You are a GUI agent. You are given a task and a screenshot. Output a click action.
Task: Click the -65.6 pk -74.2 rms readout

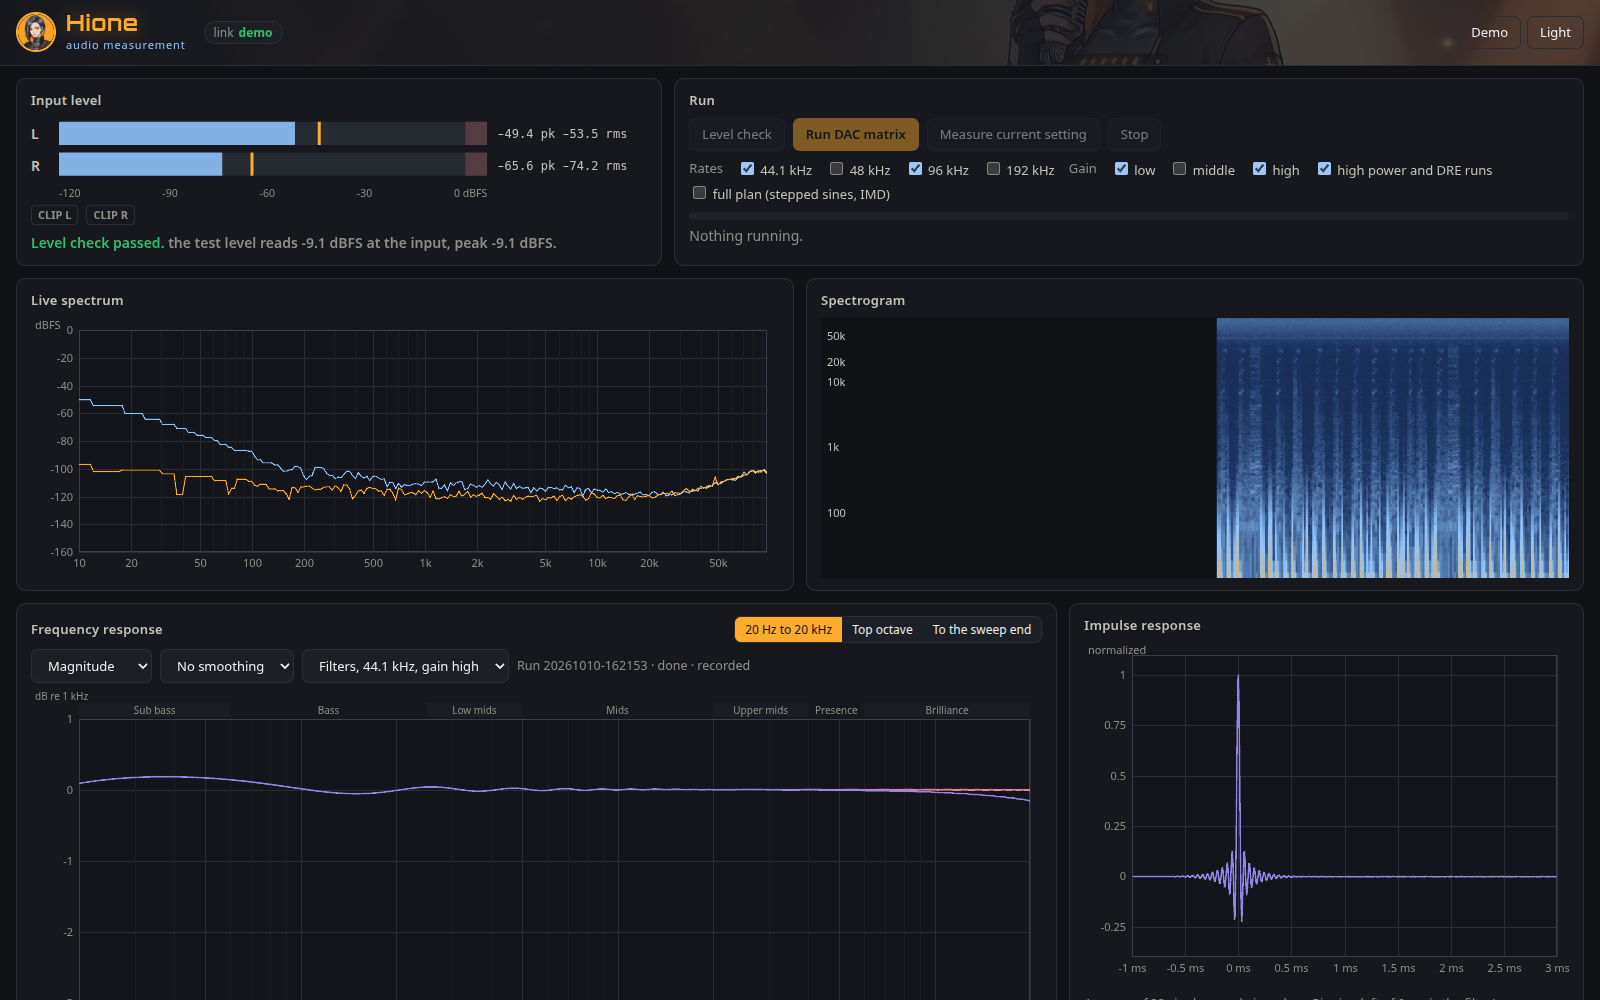click(x=562, y=166)
